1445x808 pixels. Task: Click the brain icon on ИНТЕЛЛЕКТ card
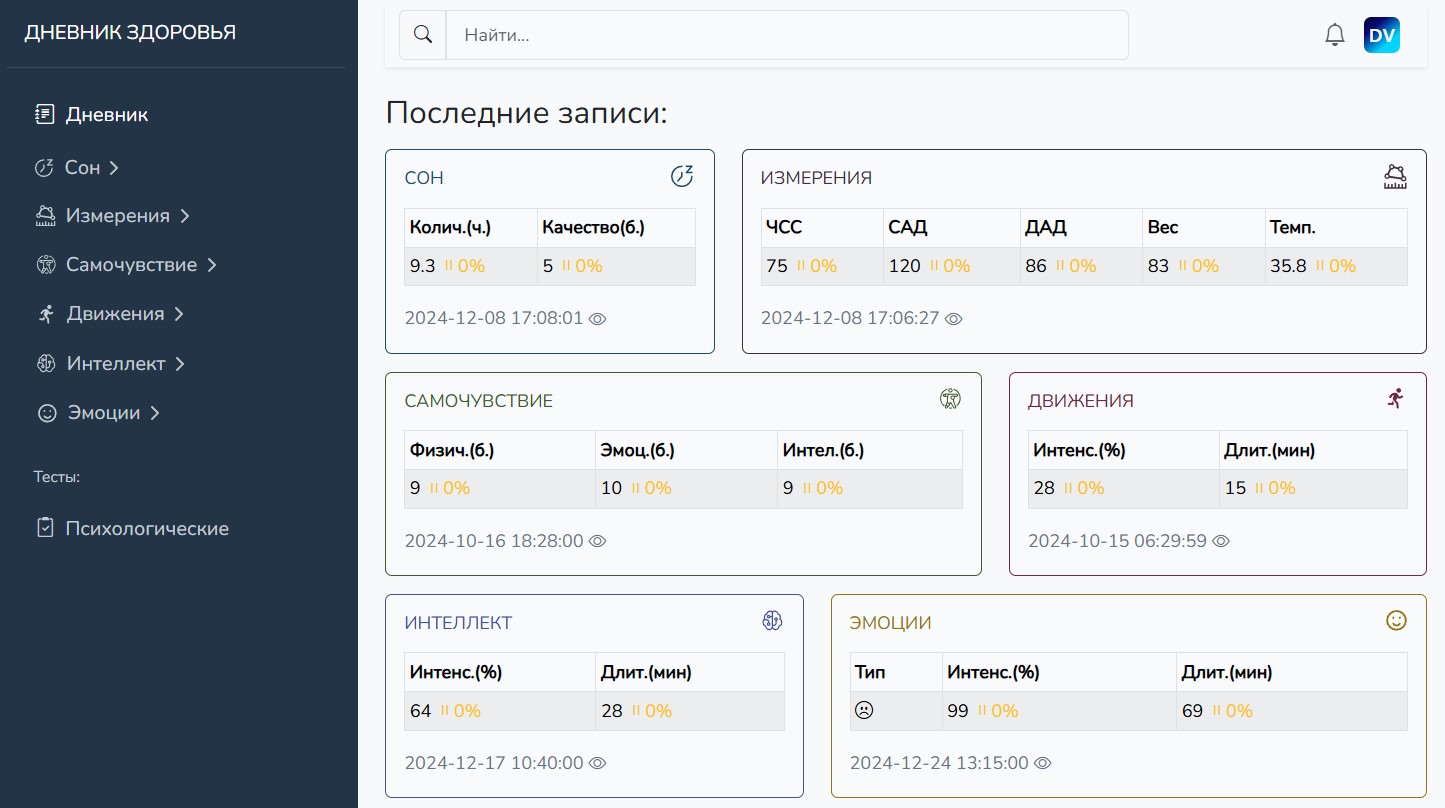(x=772, y=620)
